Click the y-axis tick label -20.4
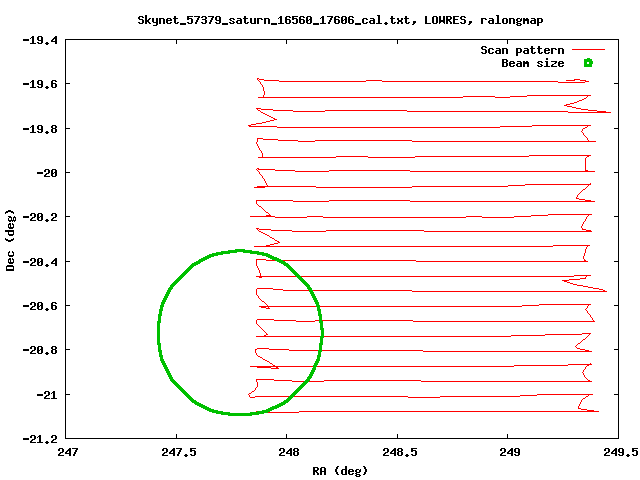This screenshot has height=480, width=640. (x=40, y=262)
